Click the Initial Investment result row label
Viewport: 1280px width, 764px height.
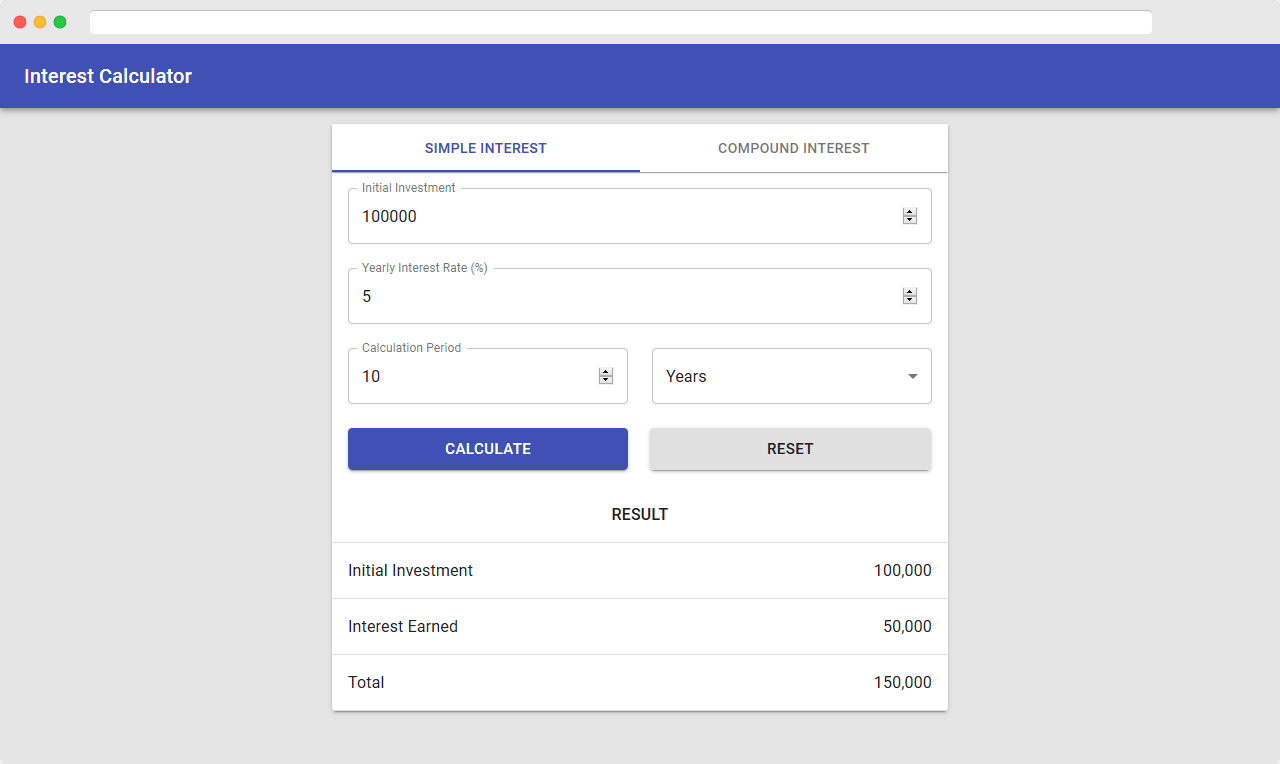410,571
